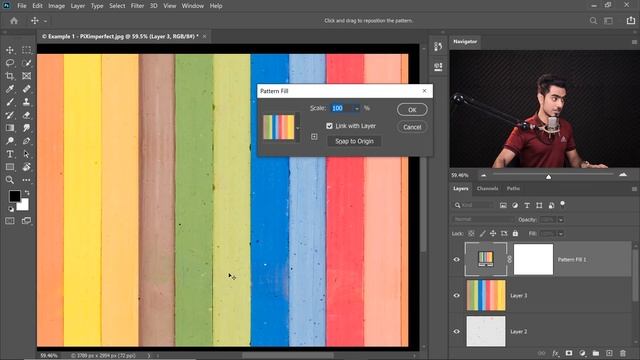Change the screen mode
Viewport: 640px width, 360px height.
[x=27, y=221]
